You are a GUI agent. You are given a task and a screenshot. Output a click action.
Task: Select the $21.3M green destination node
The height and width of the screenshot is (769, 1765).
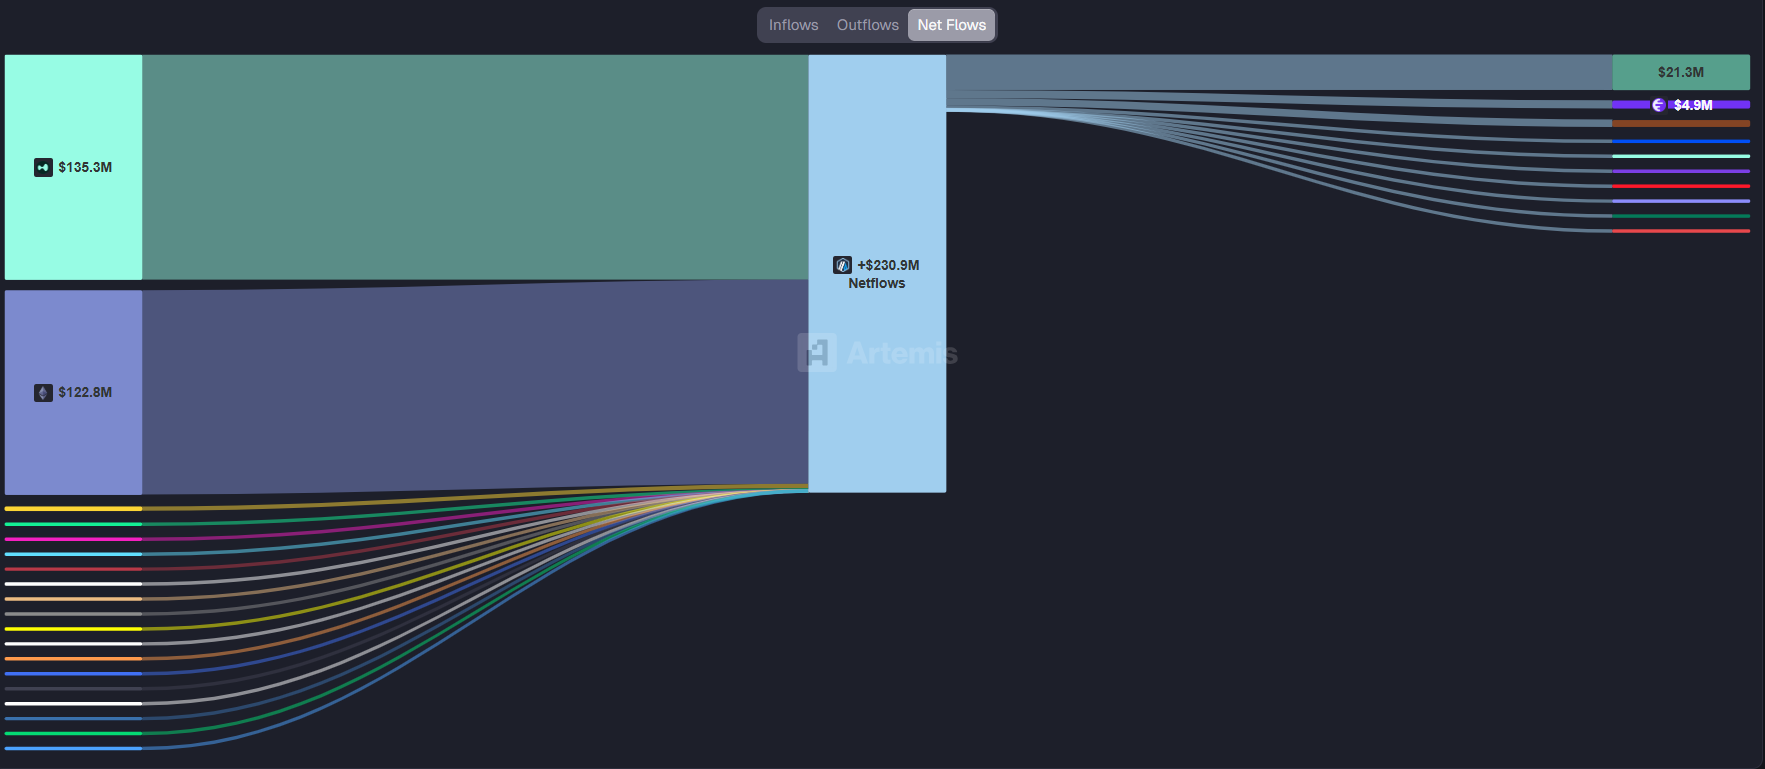(1680, 72)
